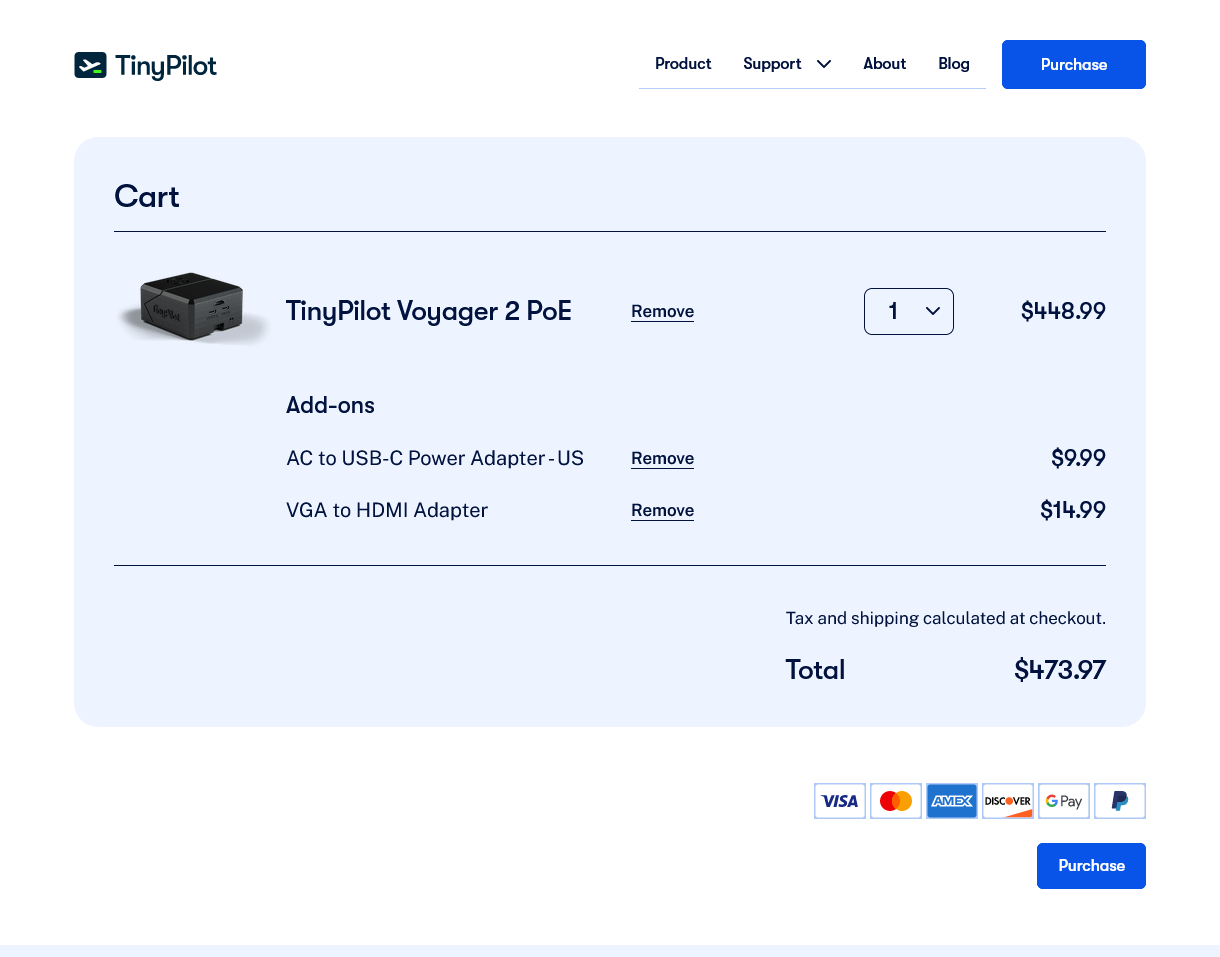1220x957 pixels.
Task: Click the $14.99 add-on price
Action: click(1073, 510)
